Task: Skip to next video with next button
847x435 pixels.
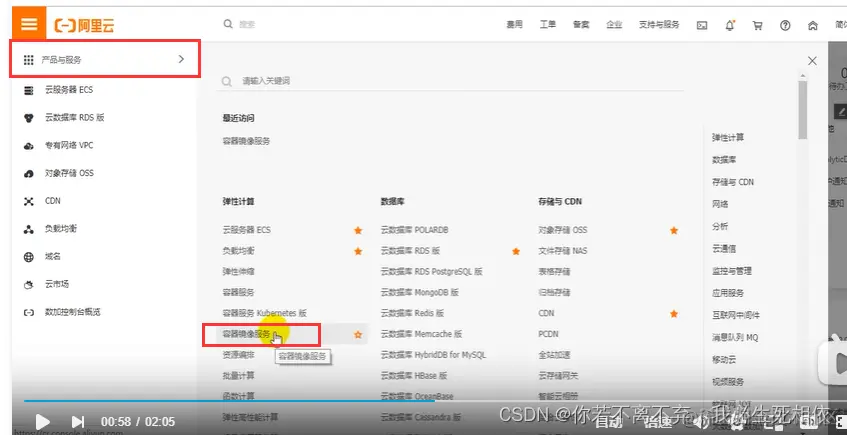Action: [x=78, y=421]
